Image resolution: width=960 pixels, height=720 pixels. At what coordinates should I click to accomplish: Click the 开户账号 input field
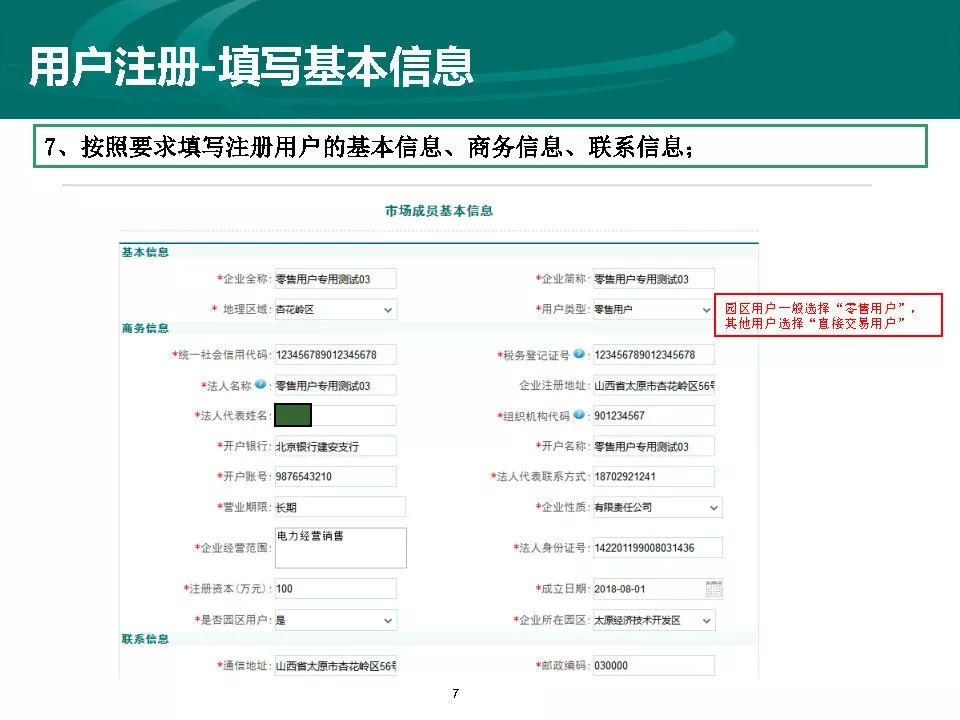(x=334, y=477)
